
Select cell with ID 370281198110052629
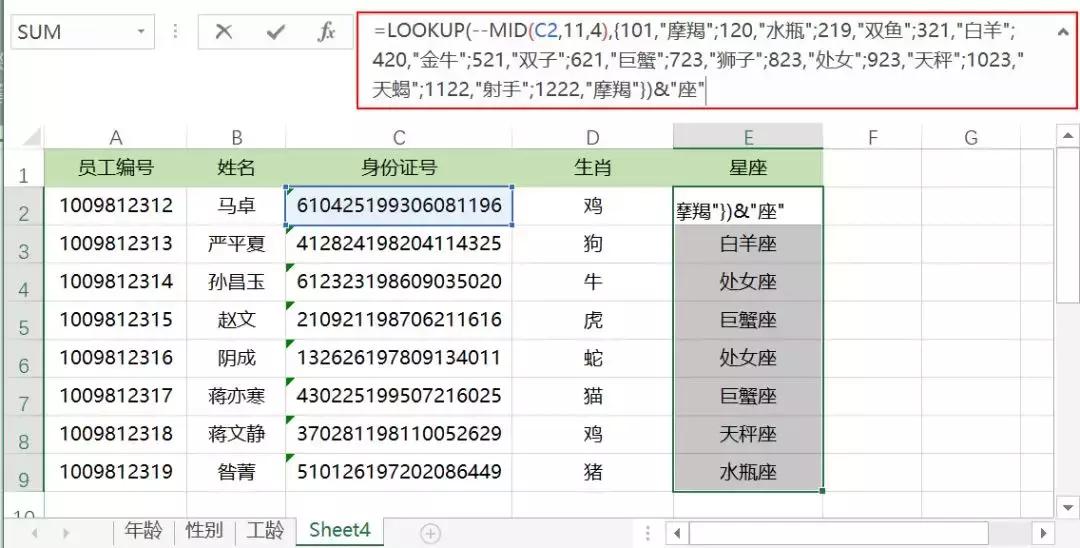(399, 434)
